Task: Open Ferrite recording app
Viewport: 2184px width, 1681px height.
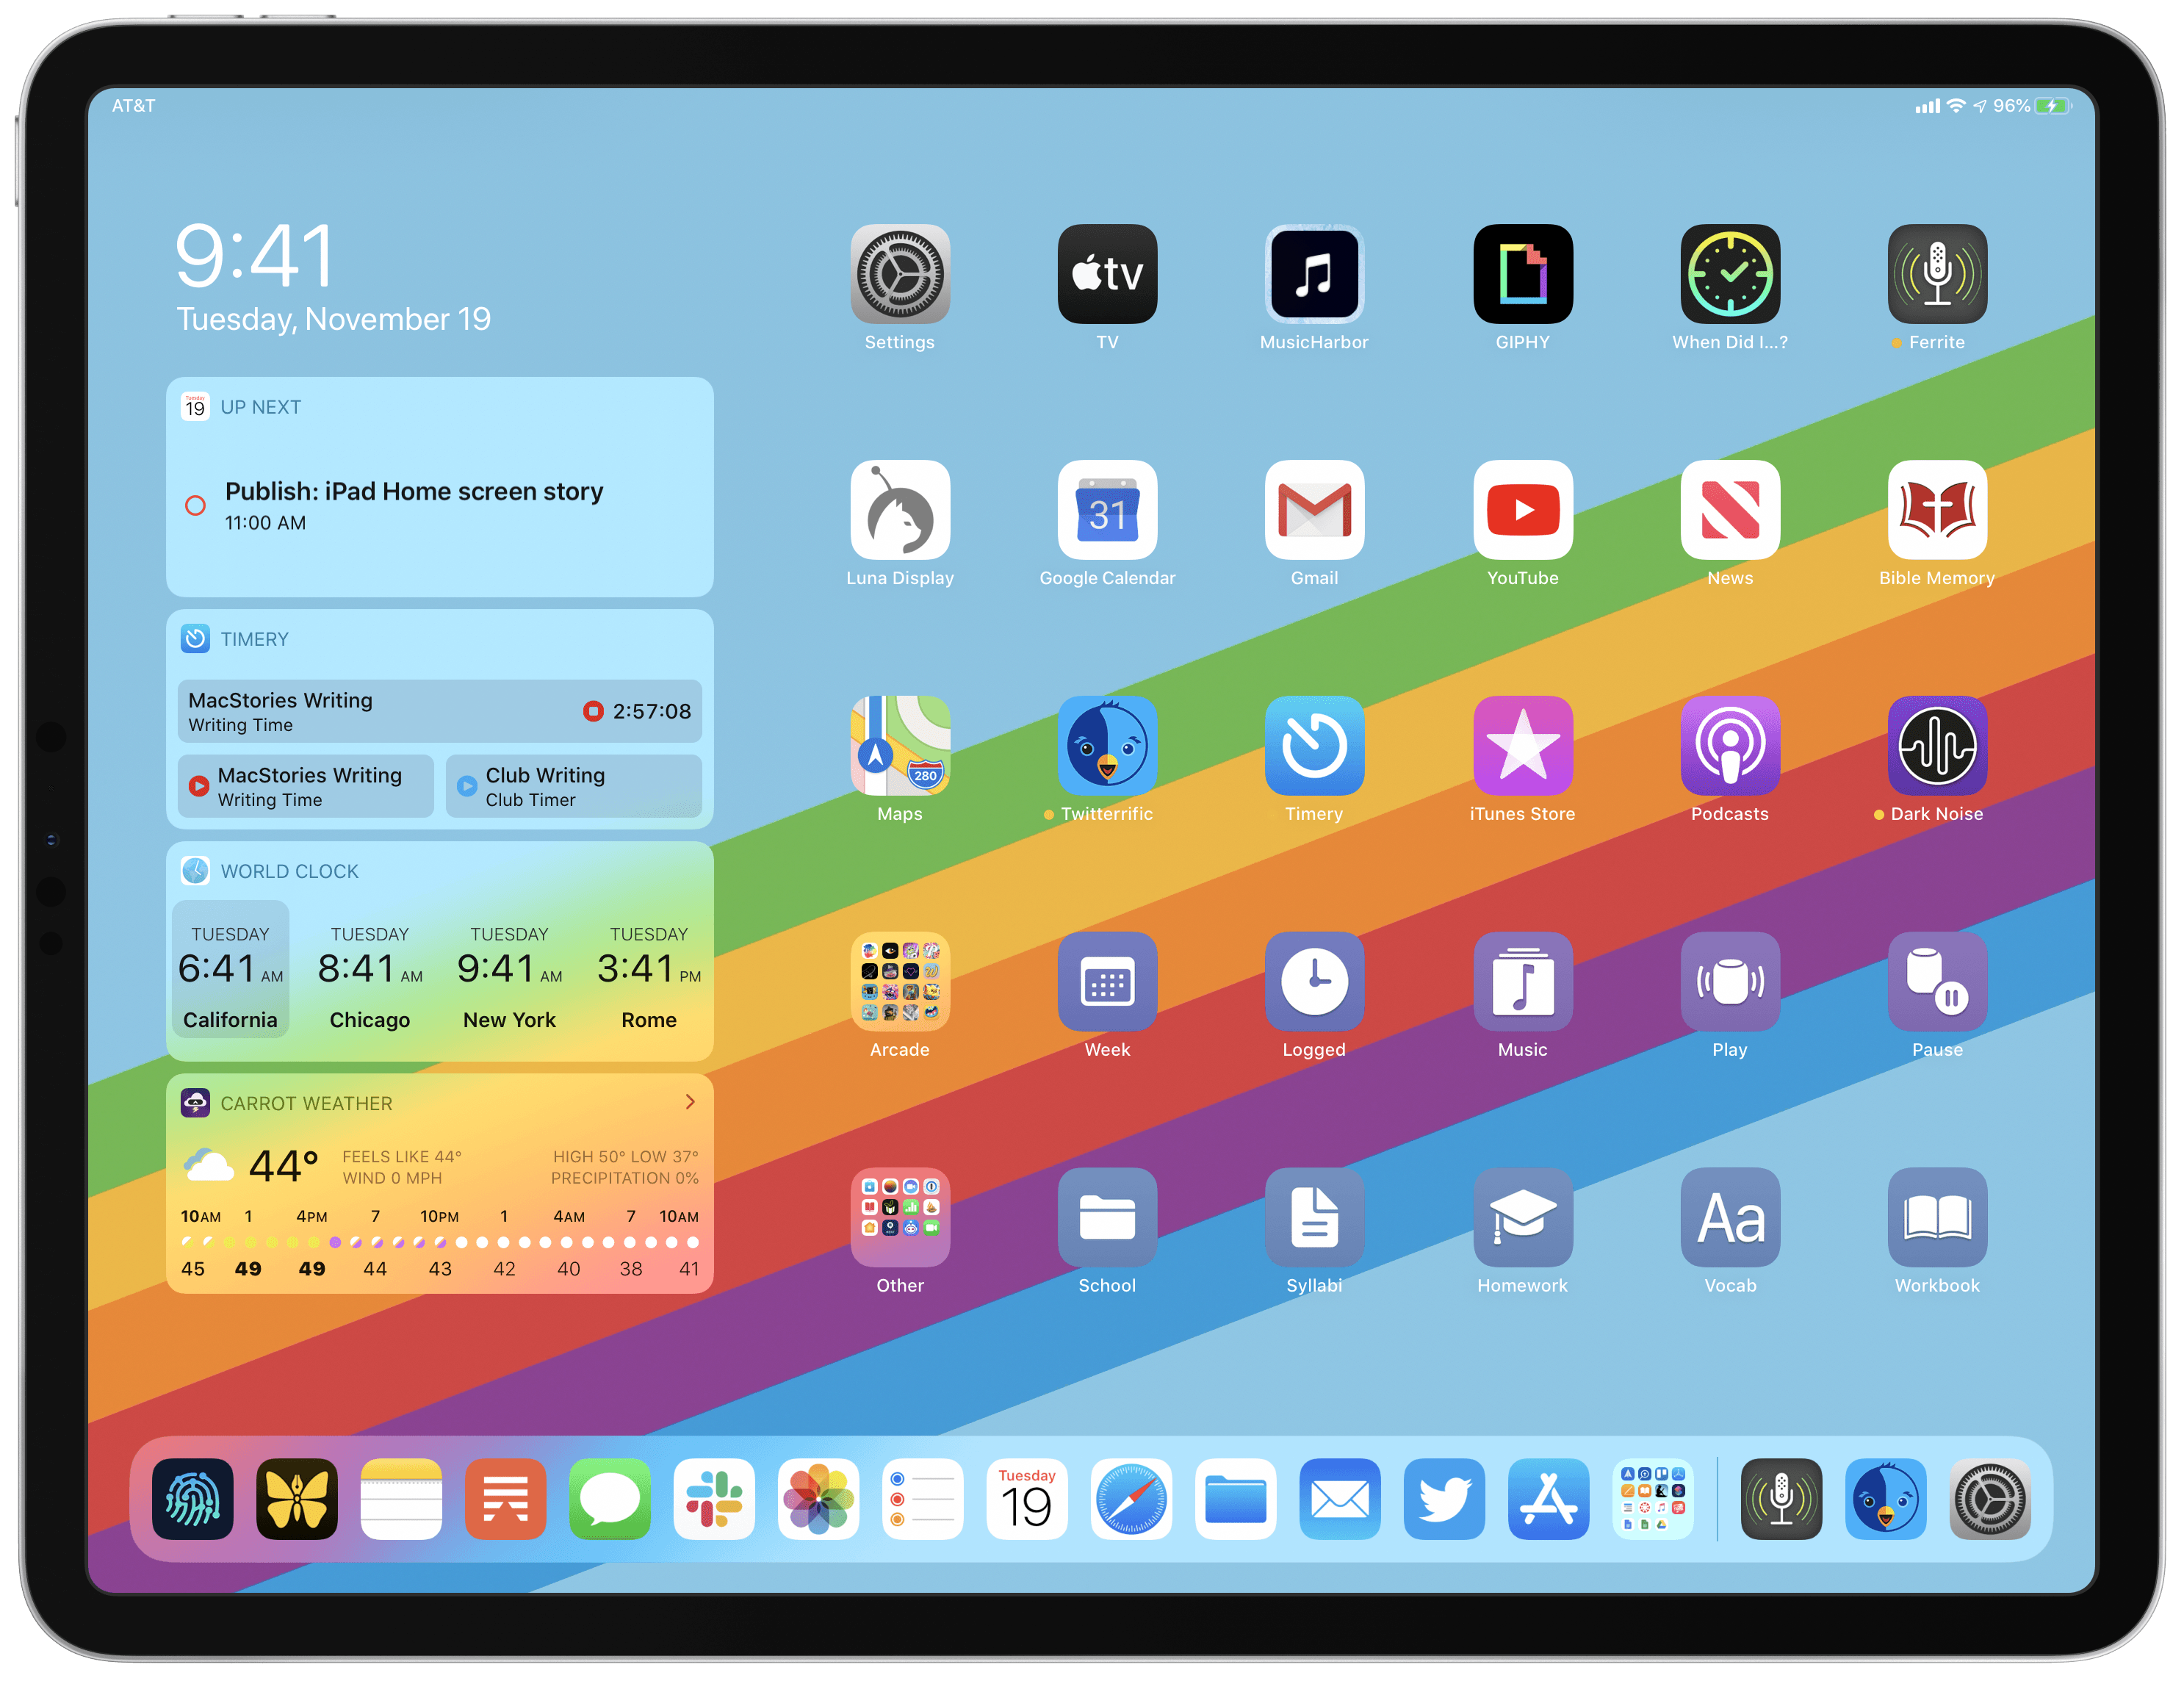Action: tap(1937, 277)
